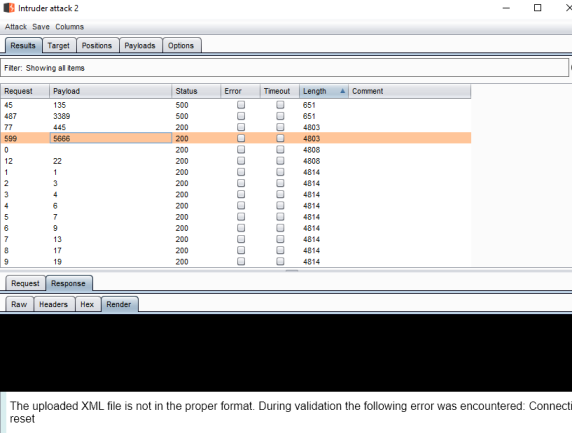Click the Length column sort arrow

pyautogui.click(x=343, y=91)
